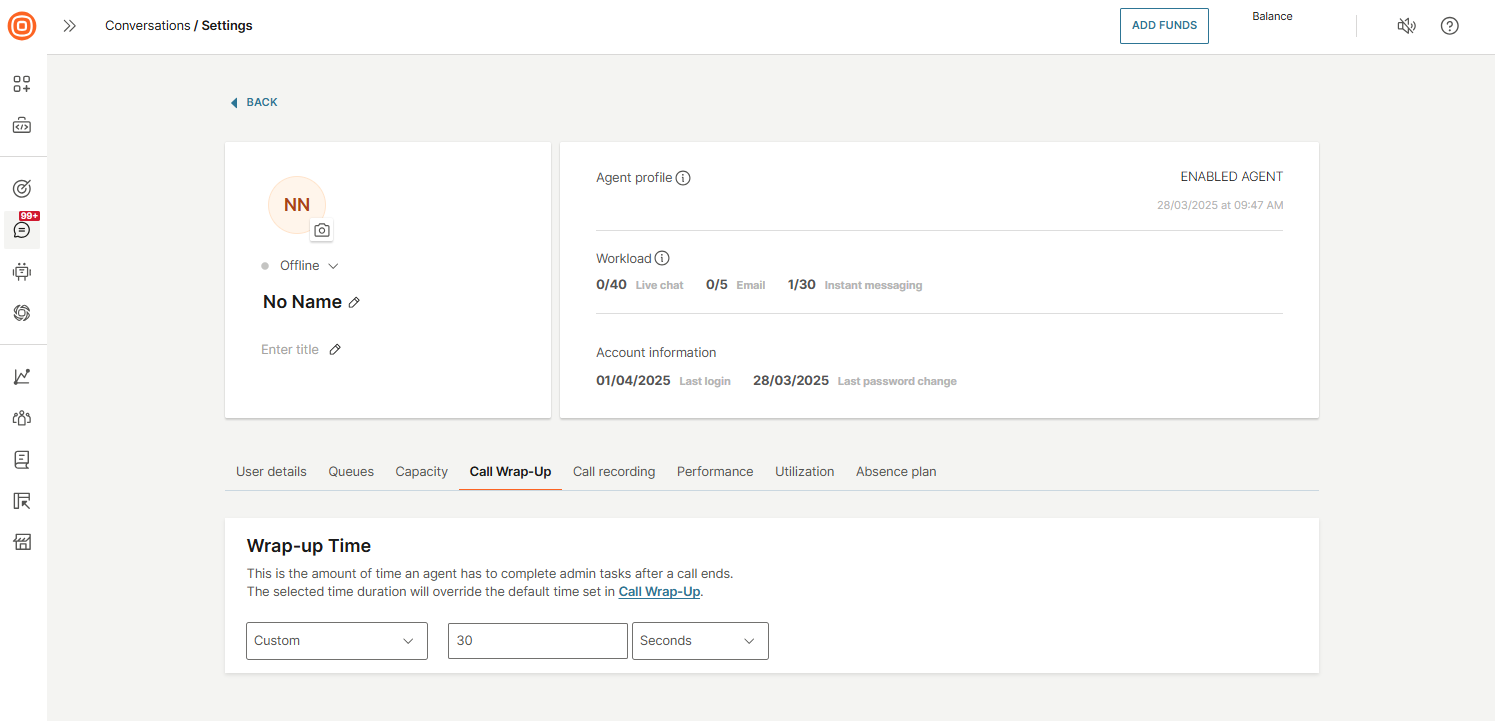The image size is (1495, 721).
Task: Click the ENABLED AGENT status text
Action: click(x=1231, y=177)
